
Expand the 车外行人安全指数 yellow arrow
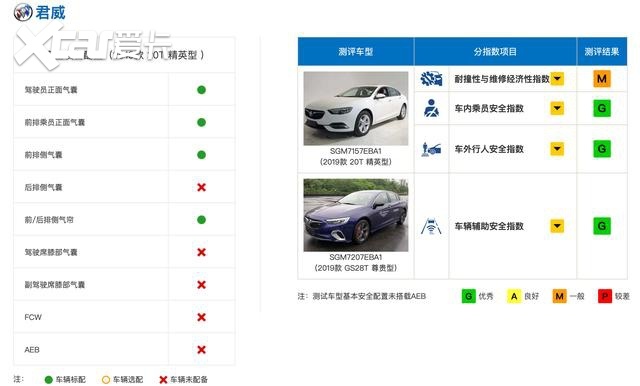(x=557, y=149)
